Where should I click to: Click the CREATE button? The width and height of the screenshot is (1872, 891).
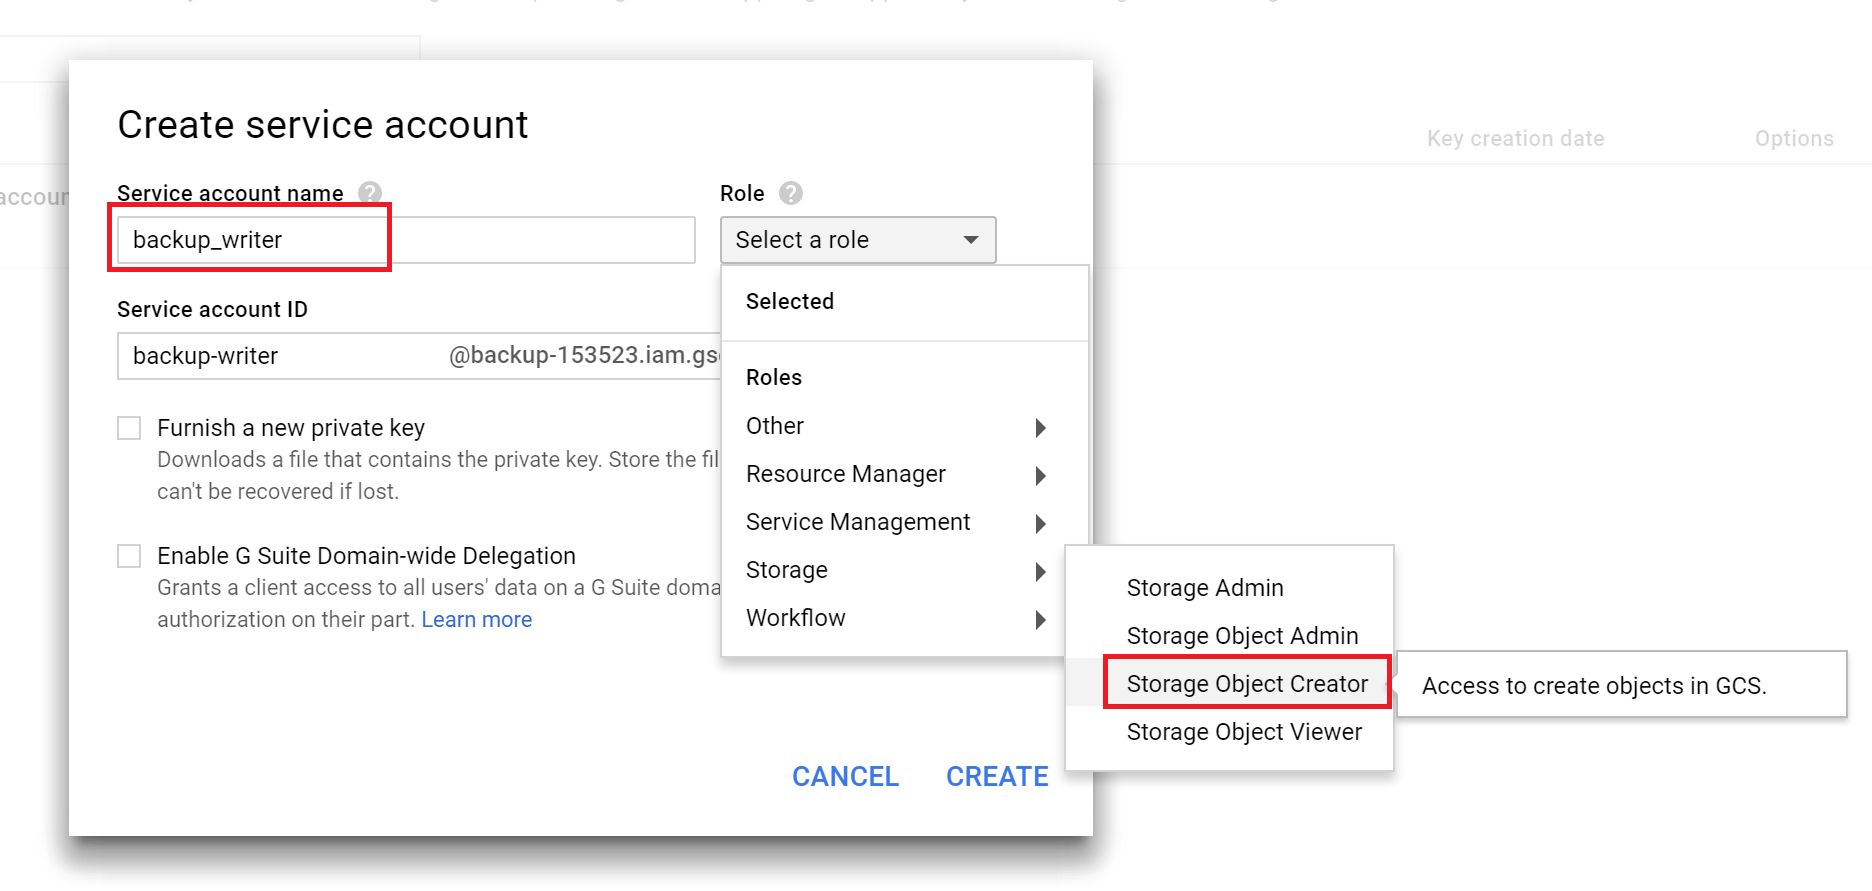(997, 776)
